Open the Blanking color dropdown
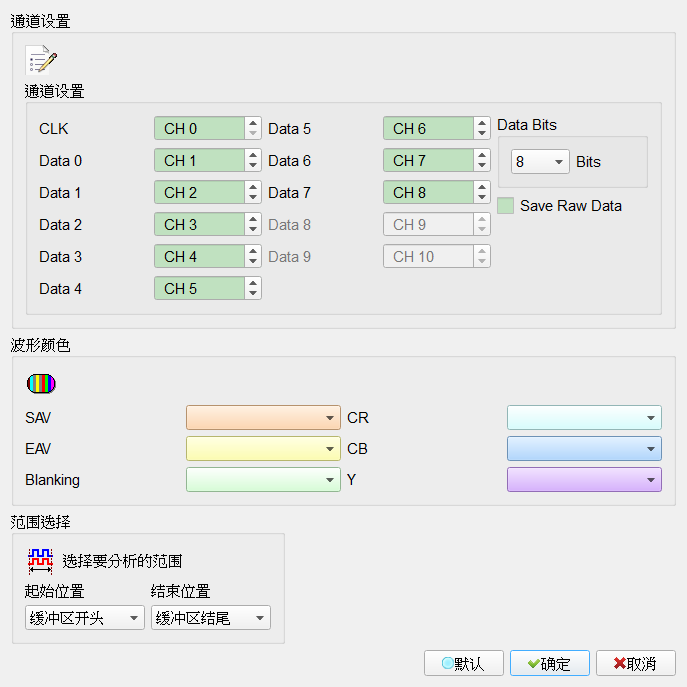687x687 pixels. 263,480
